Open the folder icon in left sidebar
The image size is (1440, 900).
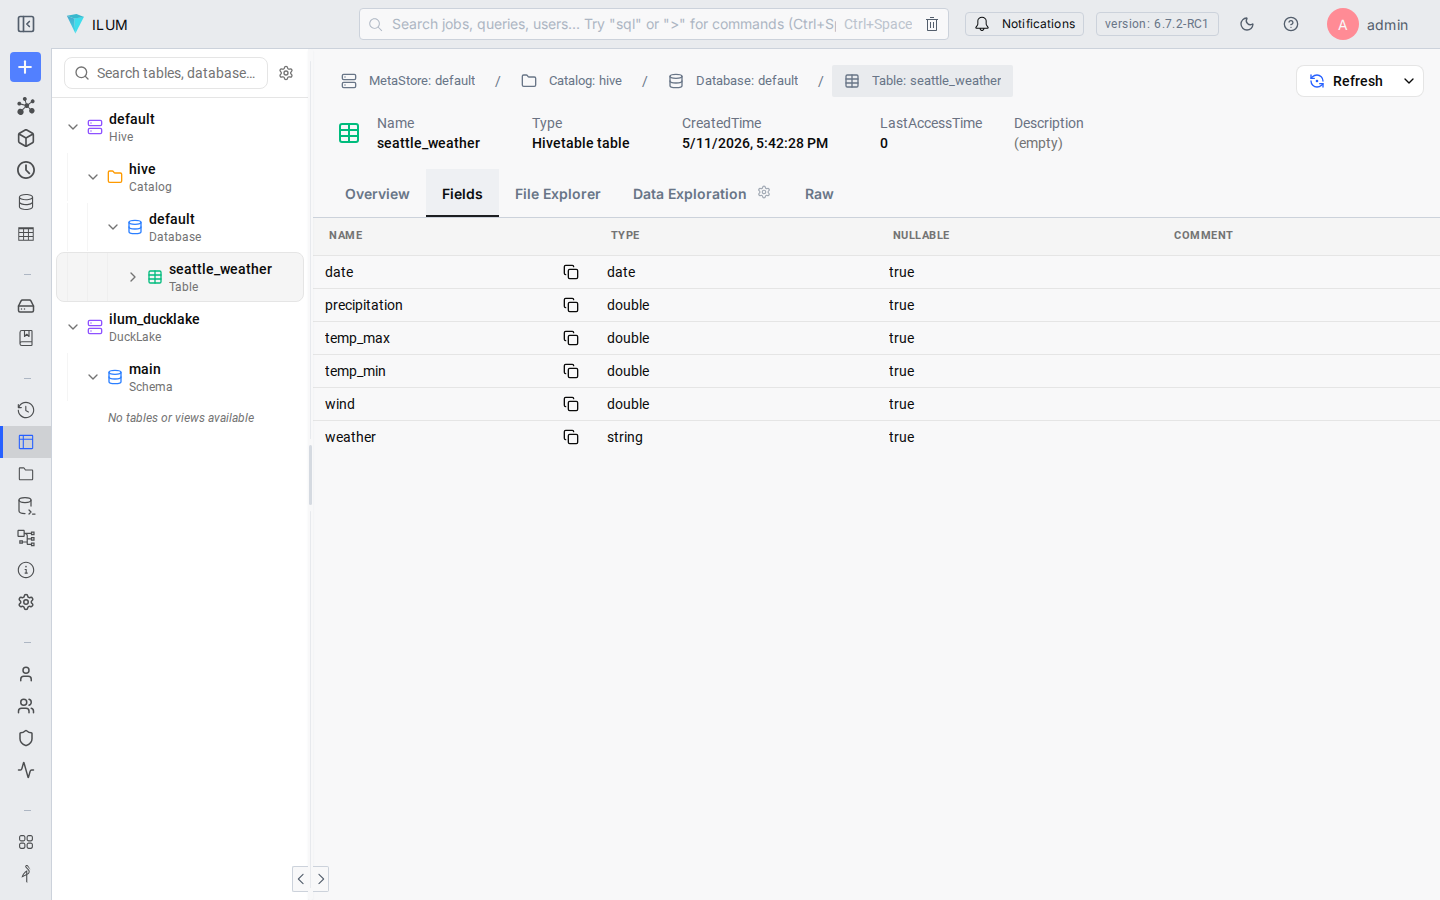tap(26, 474)
